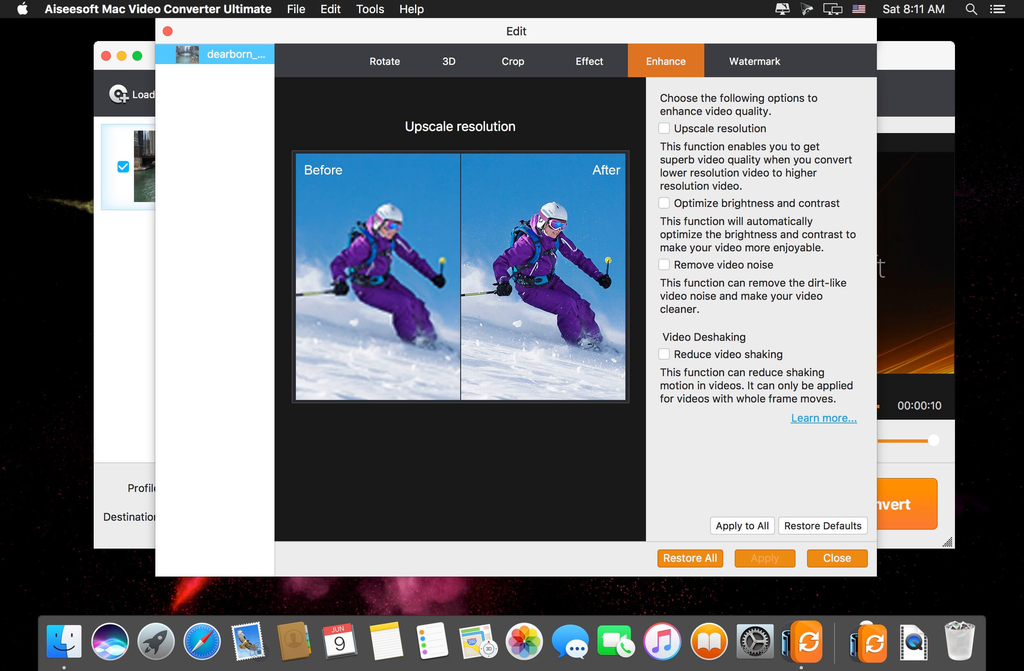Open the Tools menu

click(x=370, y=9)
